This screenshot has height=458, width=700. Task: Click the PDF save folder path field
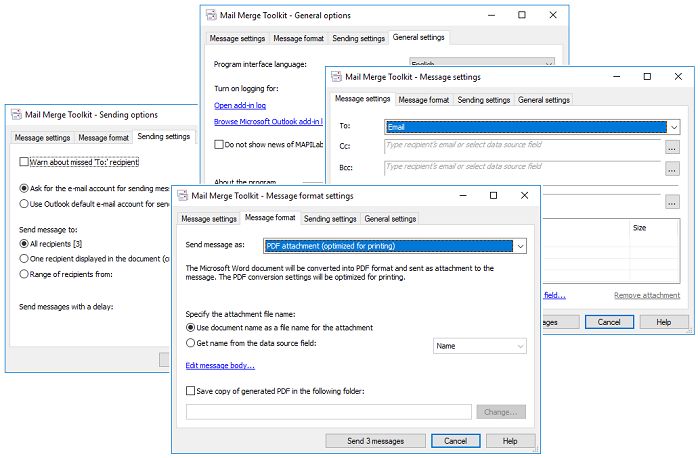click(329, 412)
